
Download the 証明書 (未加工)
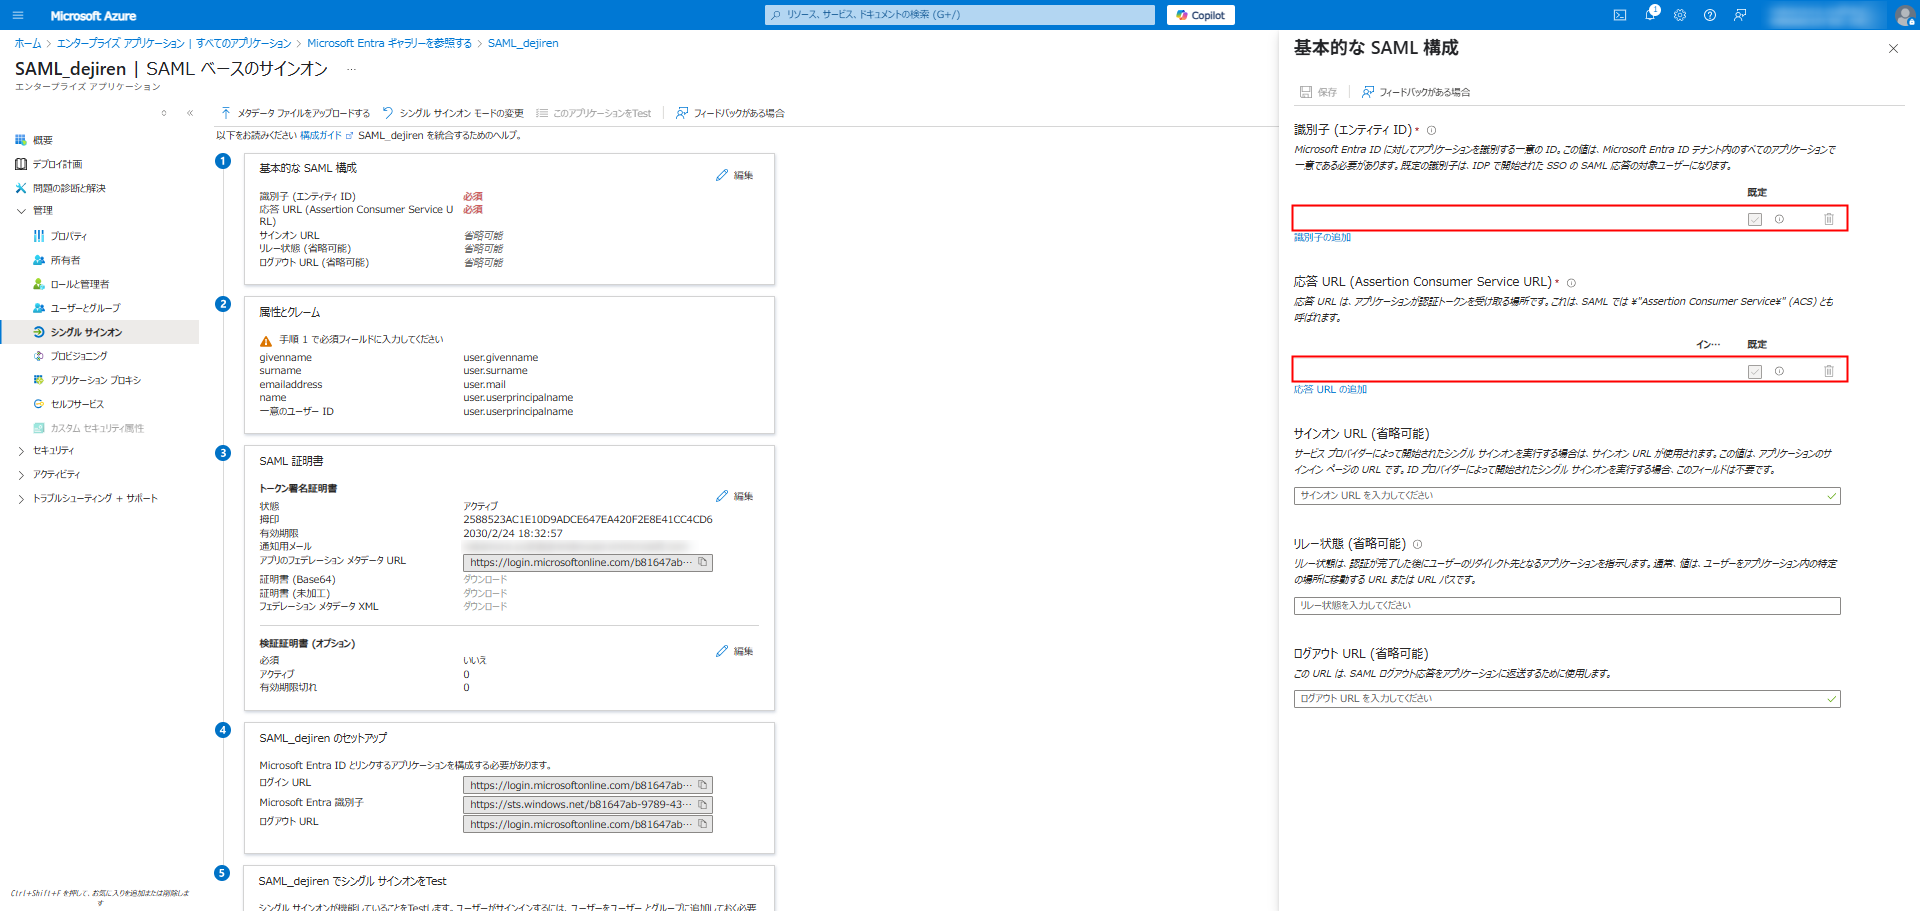pyautogui.click(x=485, y=593)
